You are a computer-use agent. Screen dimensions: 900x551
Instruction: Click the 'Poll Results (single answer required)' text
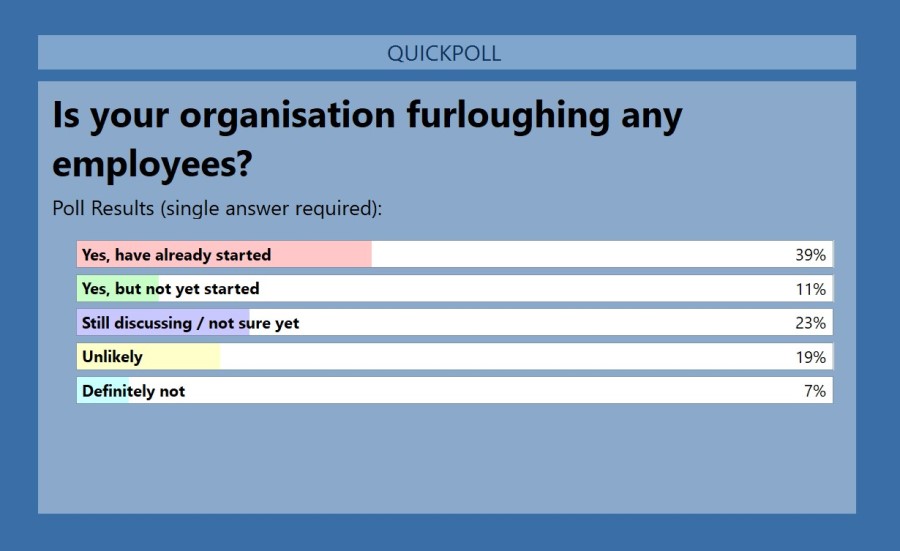click(x=217, y=209)
